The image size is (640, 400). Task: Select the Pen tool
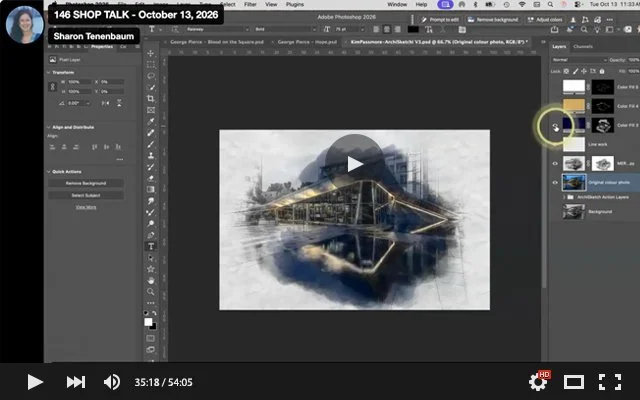pos(151,235)
